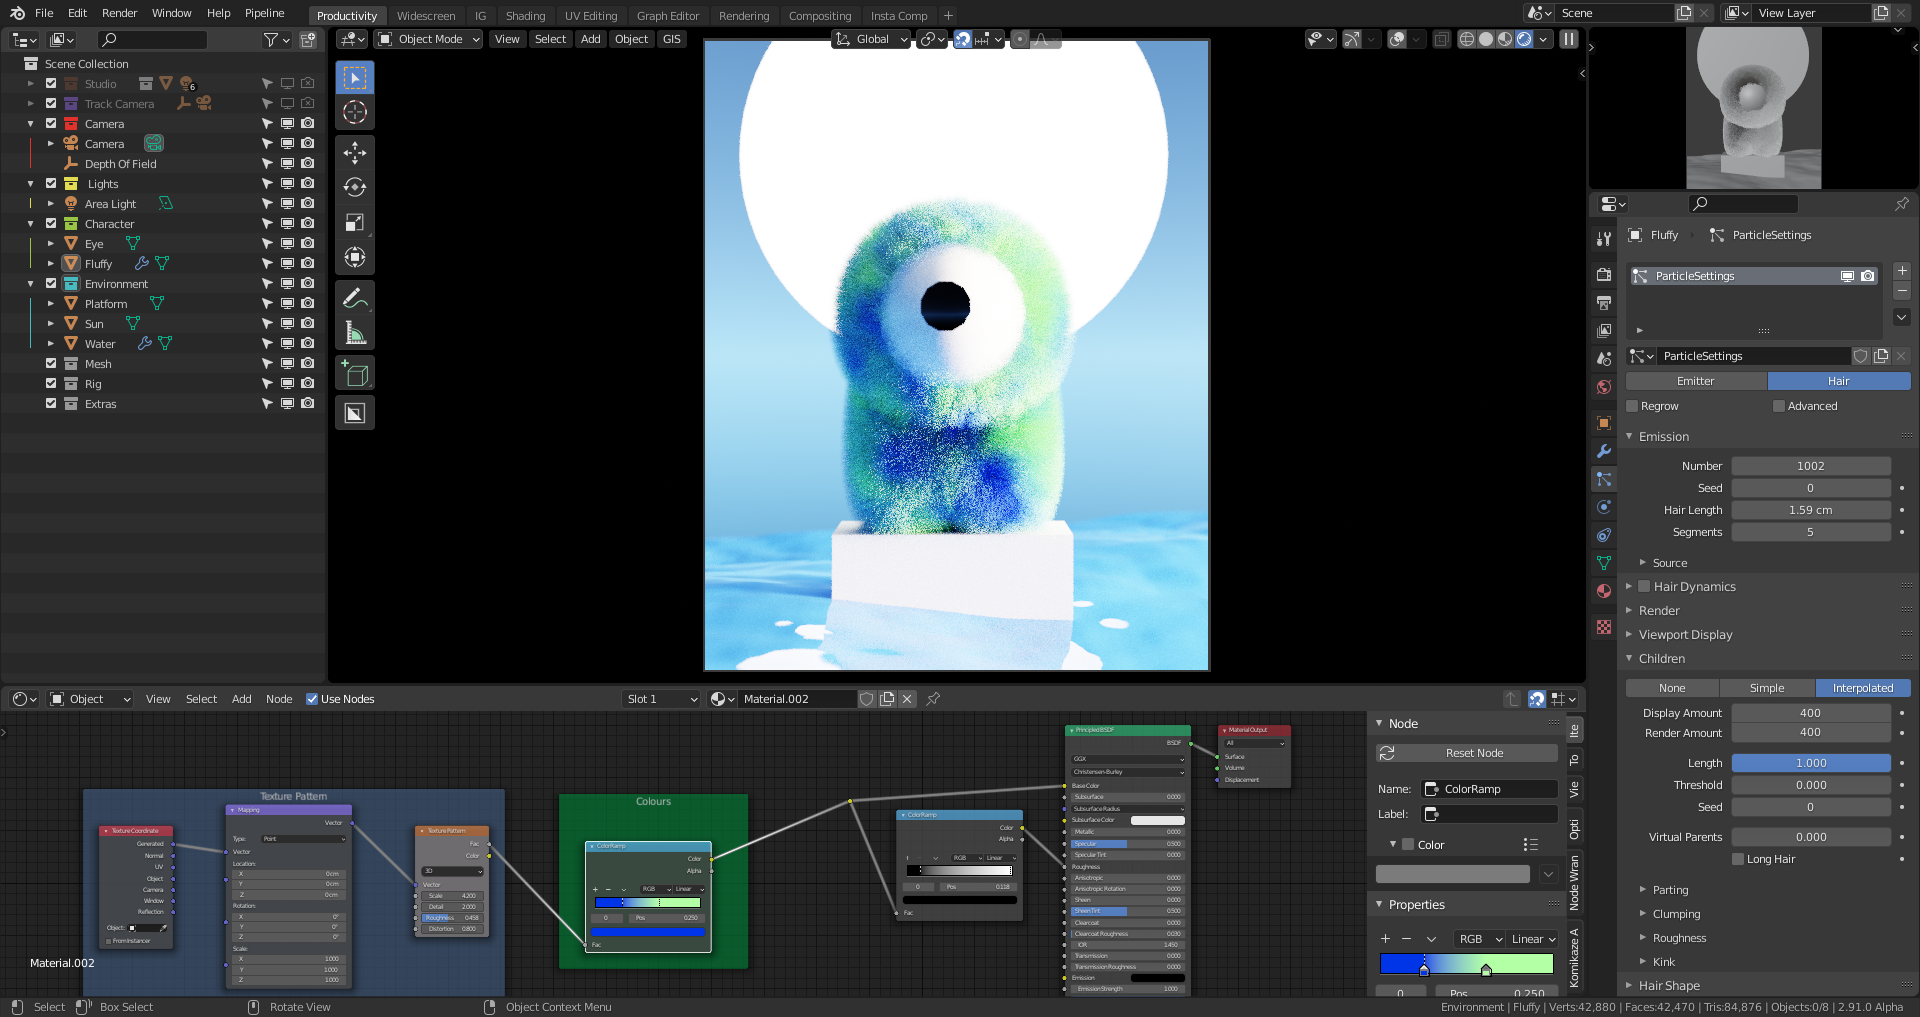Open the Modifier properties wrench icon
Image resolution: width=1920 pixels, height=1017 pixels.
coord(1604,451)
